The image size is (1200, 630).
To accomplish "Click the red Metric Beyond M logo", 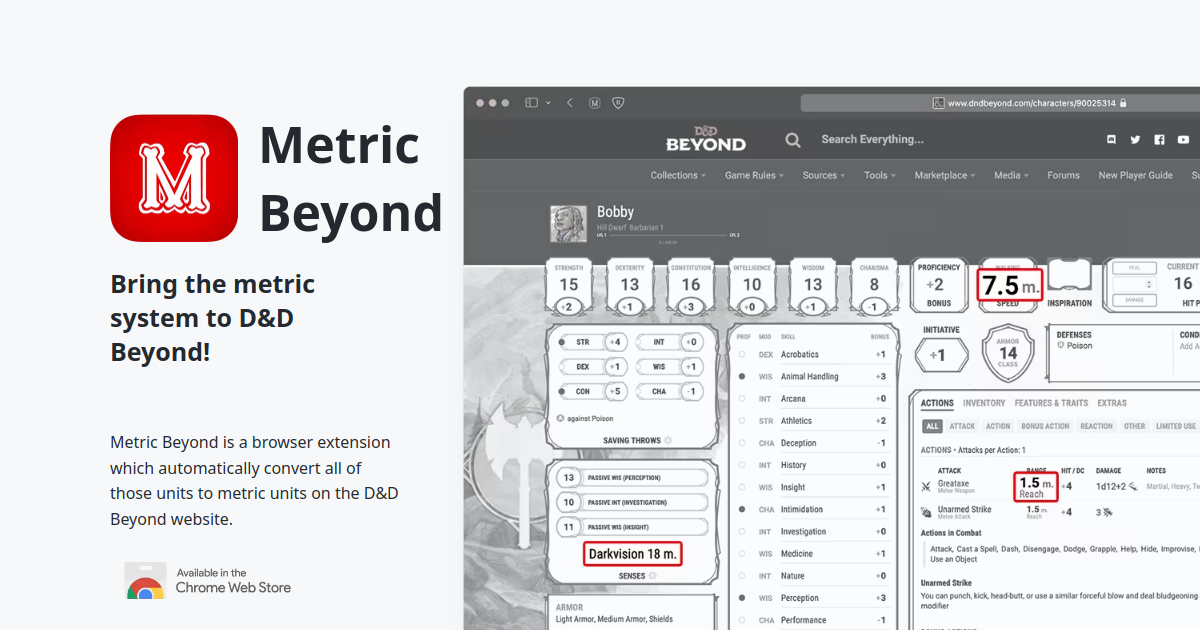I will [174, 178].
